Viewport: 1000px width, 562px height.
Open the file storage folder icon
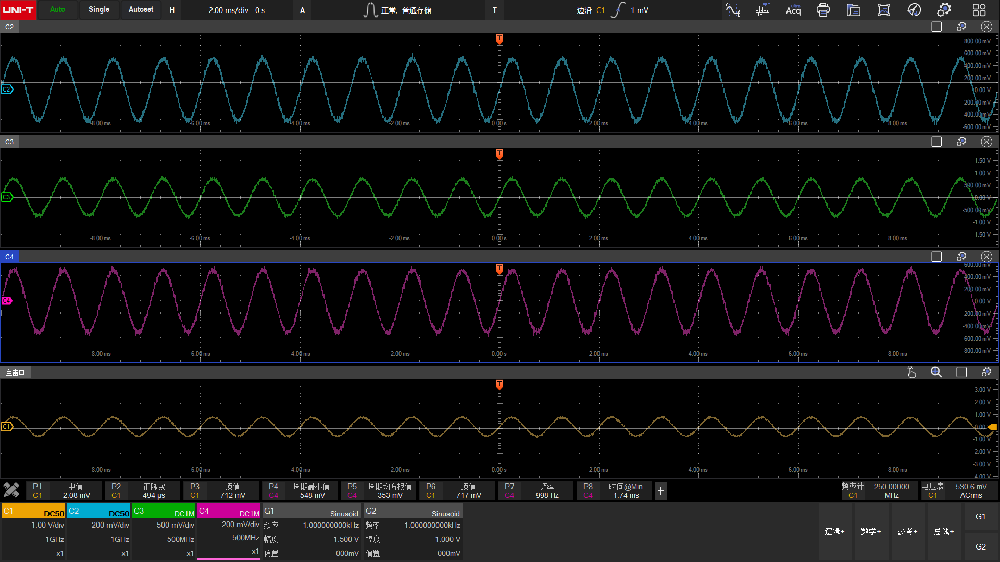coord(853,10)
